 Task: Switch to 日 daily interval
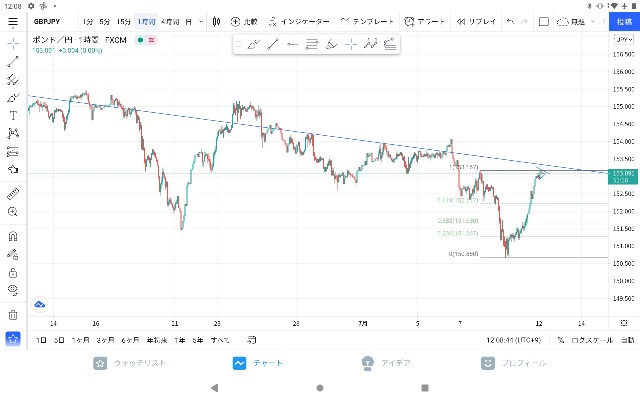[189, 22]
